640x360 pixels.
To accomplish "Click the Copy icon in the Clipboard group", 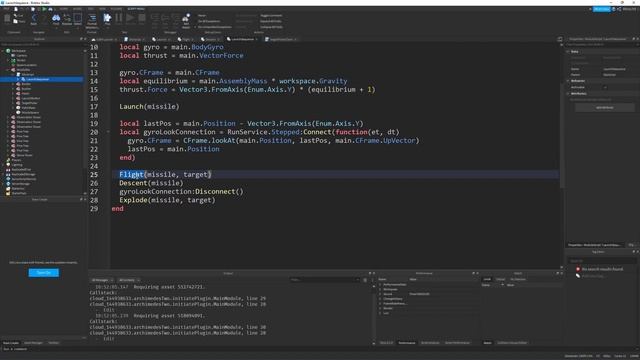I will click(16, 21).
